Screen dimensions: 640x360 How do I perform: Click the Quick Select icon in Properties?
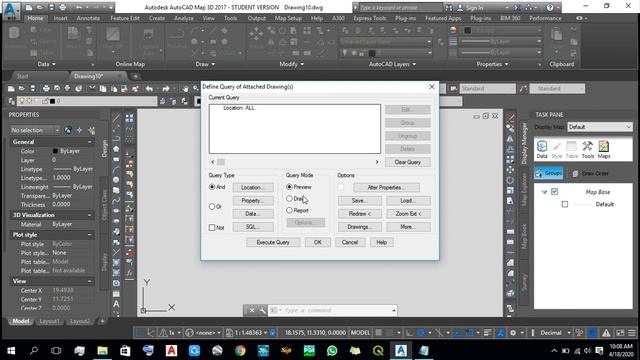pos(91,130)
